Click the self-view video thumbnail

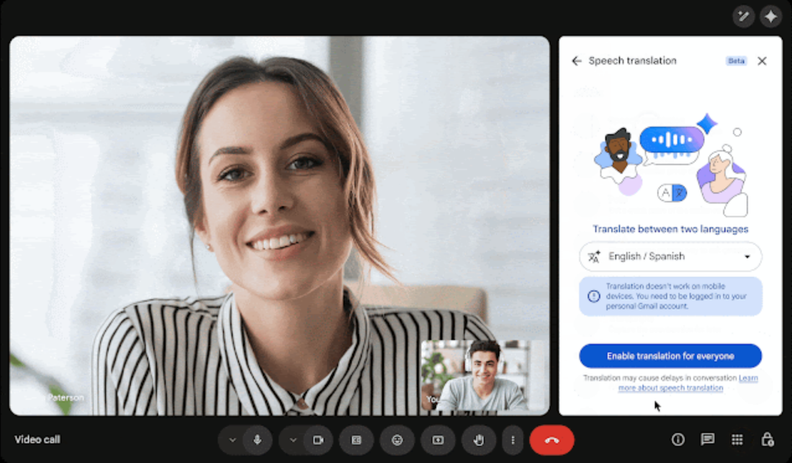click(x=483, y=375)
